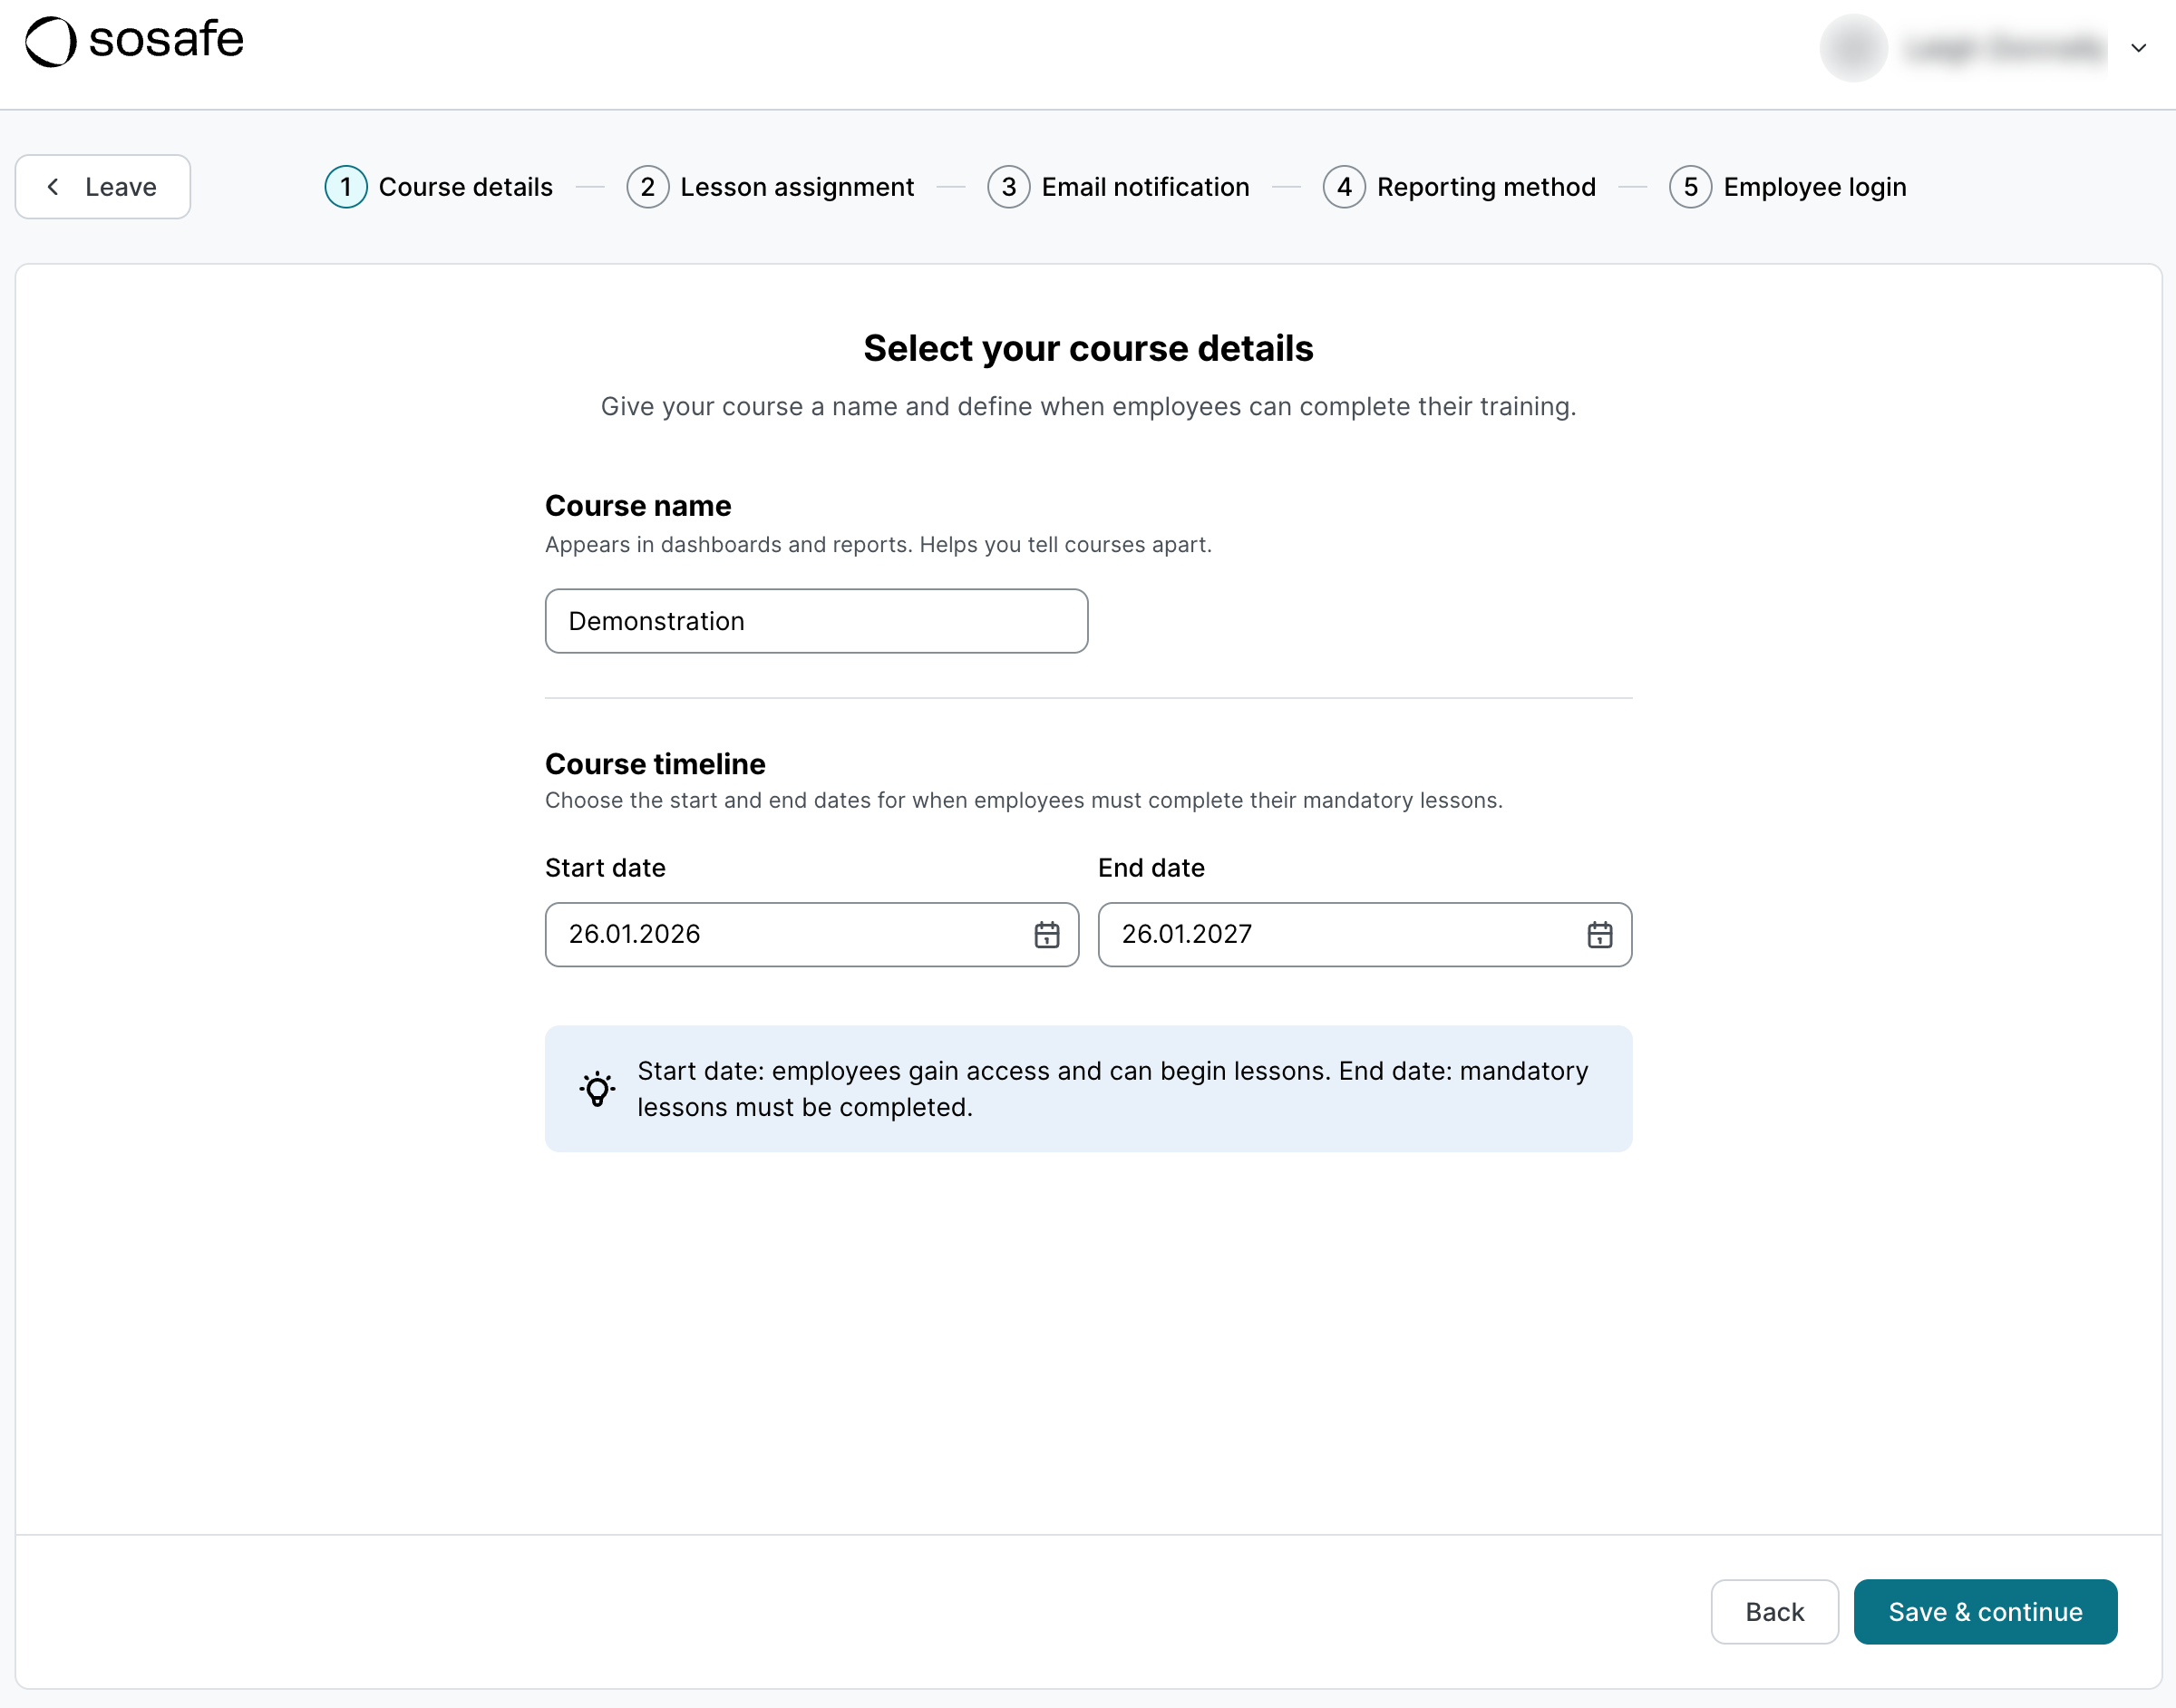Select step circle 3 for Email notification
Image resolution: width=2176 pixels, height=1708 pixels.
[1009, 187]
